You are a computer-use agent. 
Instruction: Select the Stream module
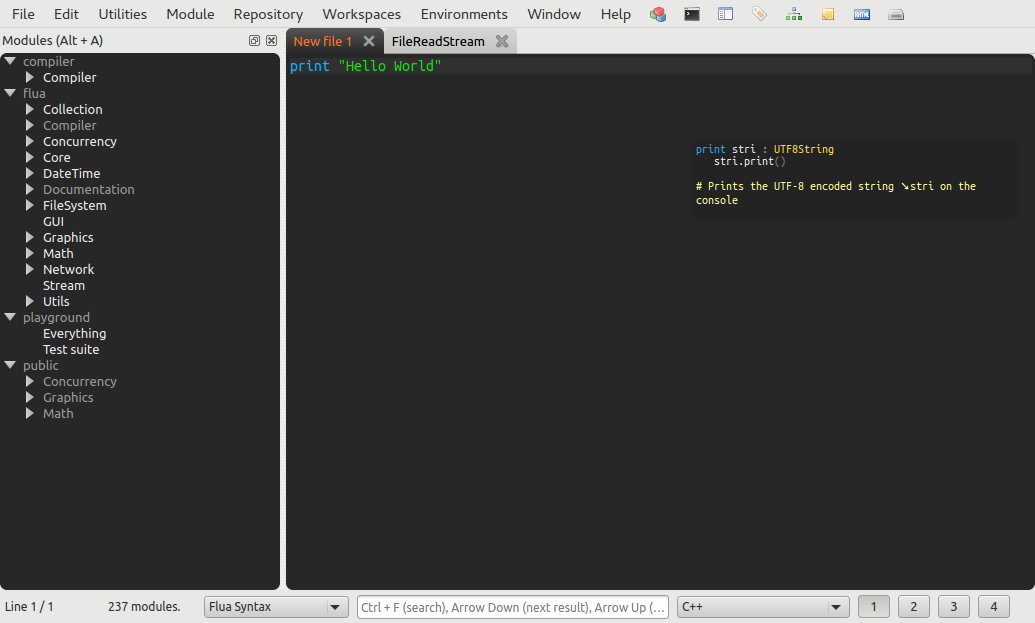[64, 285]
